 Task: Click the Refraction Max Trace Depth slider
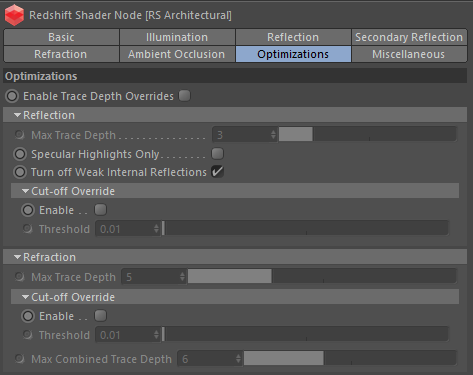click(x=322, y=277)
